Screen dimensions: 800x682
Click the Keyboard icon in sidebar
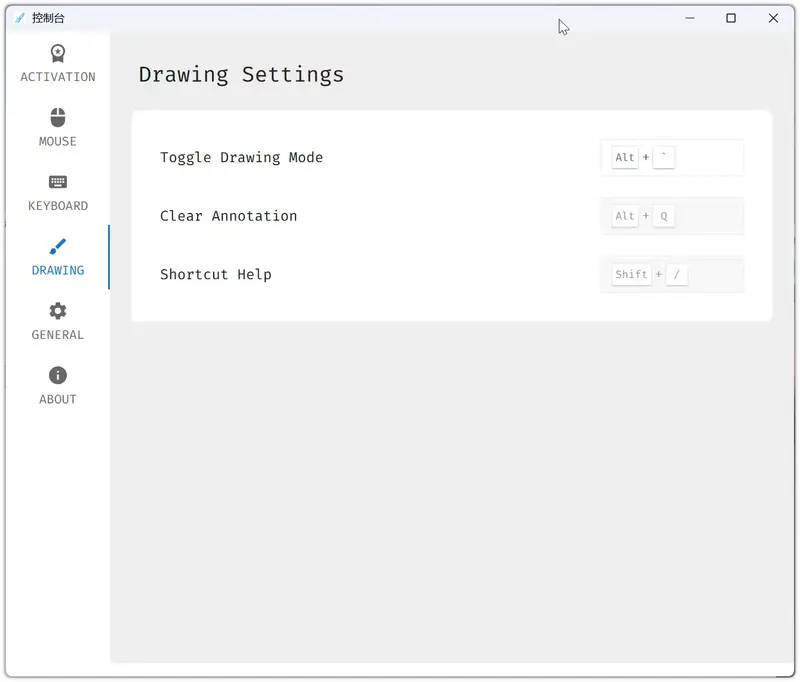click(58, 182)
